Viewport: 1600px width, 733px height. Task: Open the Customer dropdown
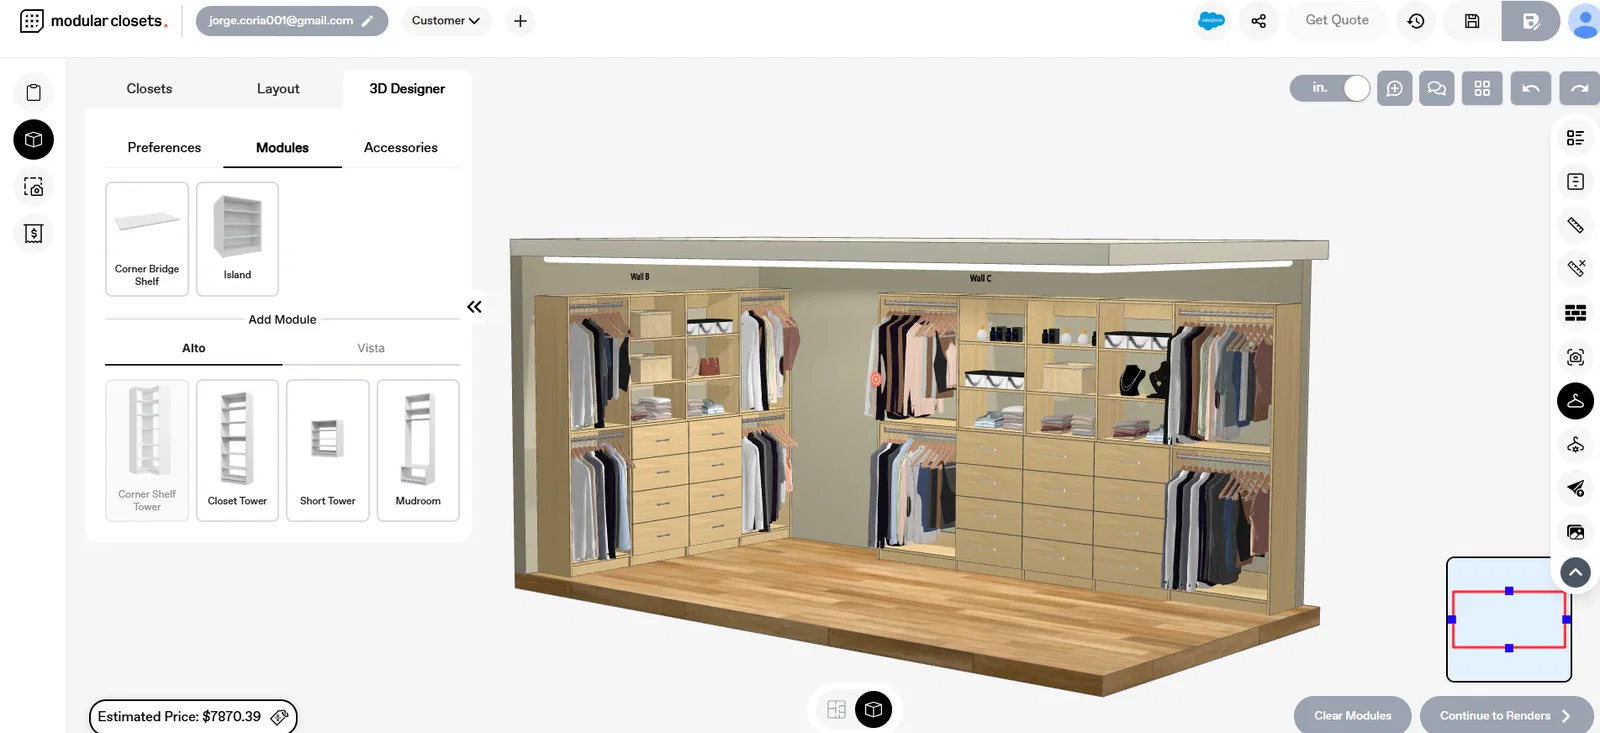coord(446,21)
